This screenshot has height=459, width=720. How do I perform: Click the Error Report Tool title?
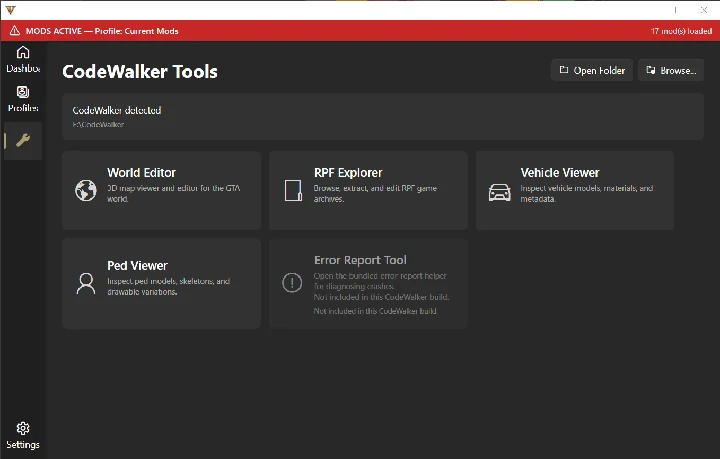click(360, 260)
